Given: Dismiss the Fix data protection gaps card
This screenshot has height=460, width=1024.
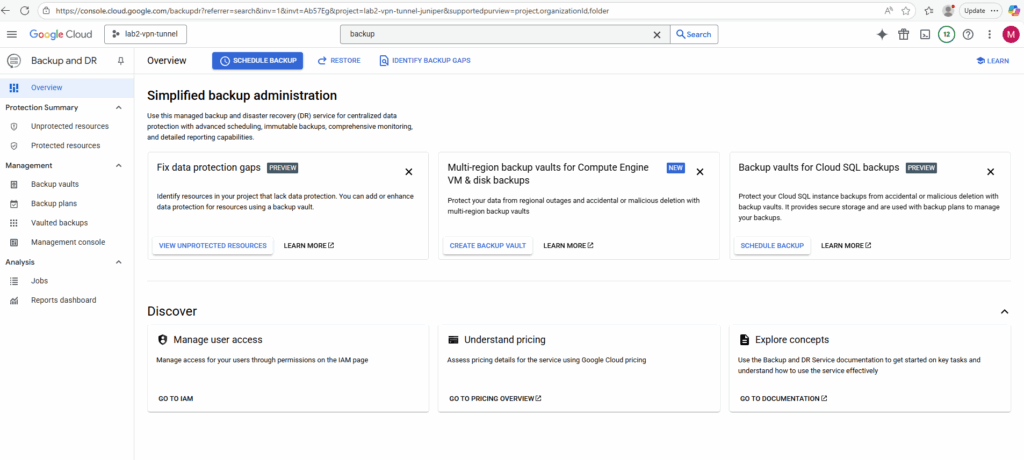Looking at the screenshot, I should (409, 172).
